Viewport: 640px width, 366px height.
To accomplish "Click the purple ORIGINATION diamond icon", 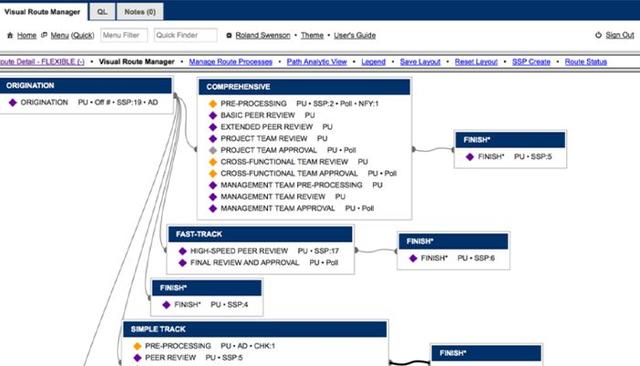I will click(x=13, y=102).
